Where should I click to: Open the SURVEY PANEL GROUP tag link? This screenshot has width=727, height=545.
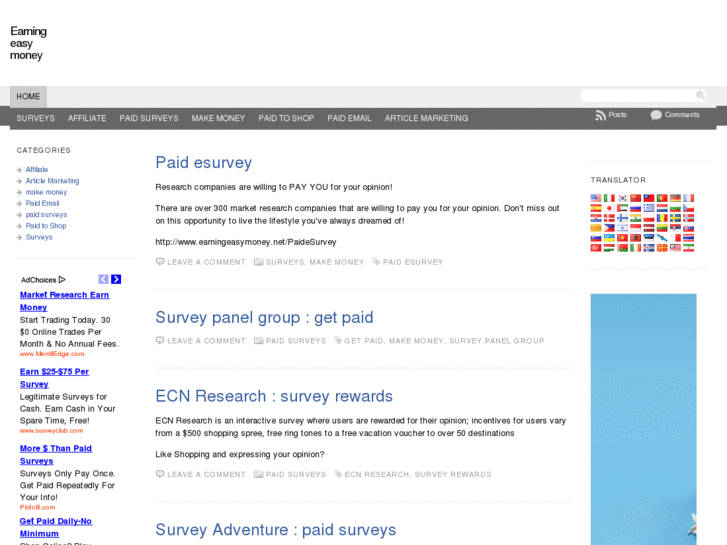[497, 341]
